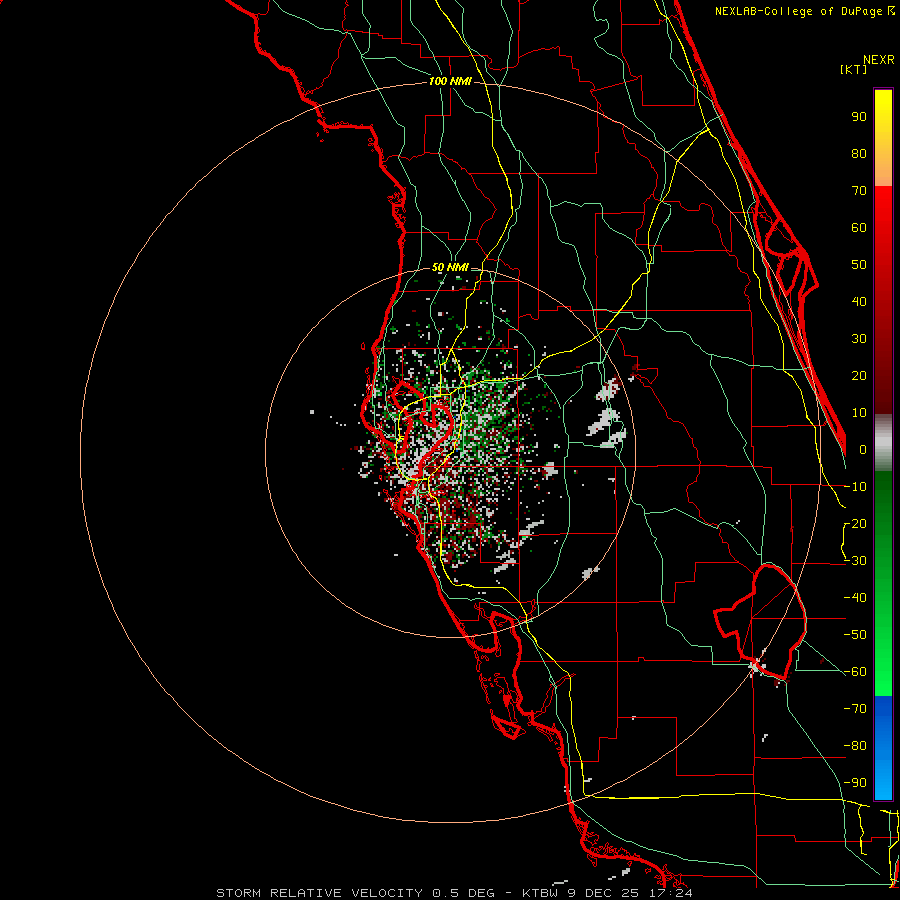Click the 50 value on velocity scale

coord(859,265)
